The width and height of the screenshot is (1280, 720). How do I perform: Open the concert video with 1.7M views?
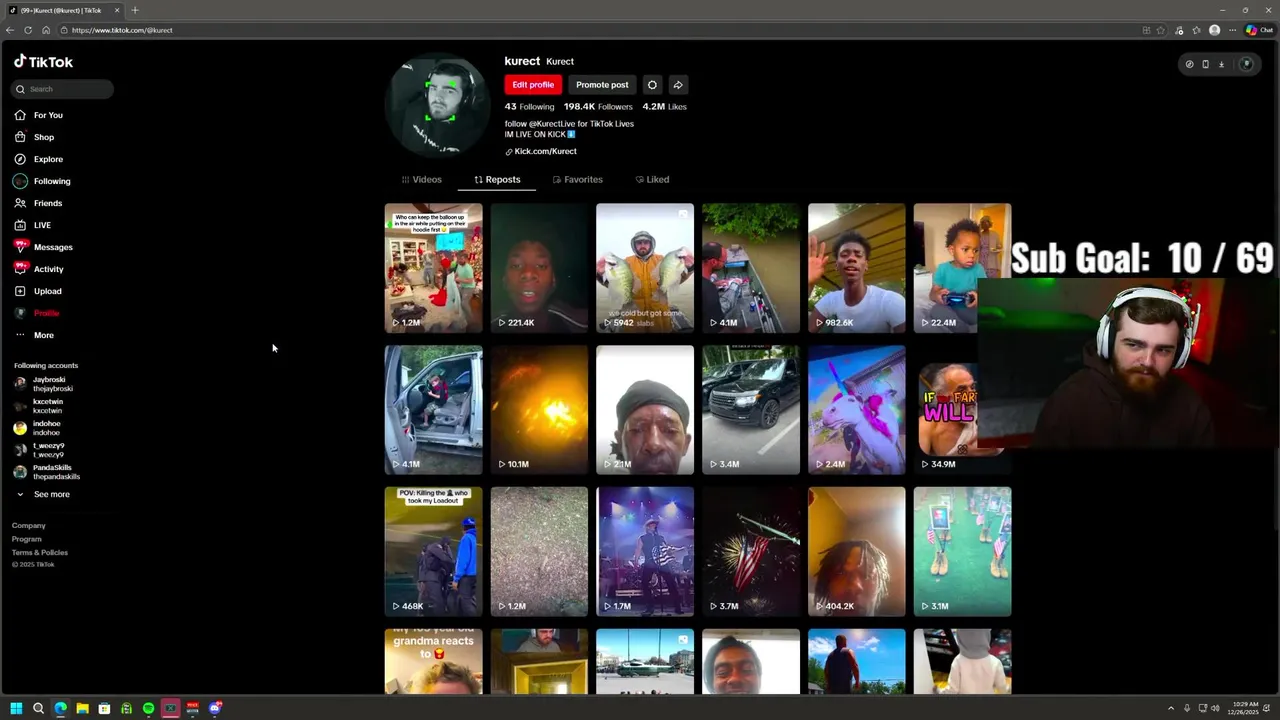[645, 552]
